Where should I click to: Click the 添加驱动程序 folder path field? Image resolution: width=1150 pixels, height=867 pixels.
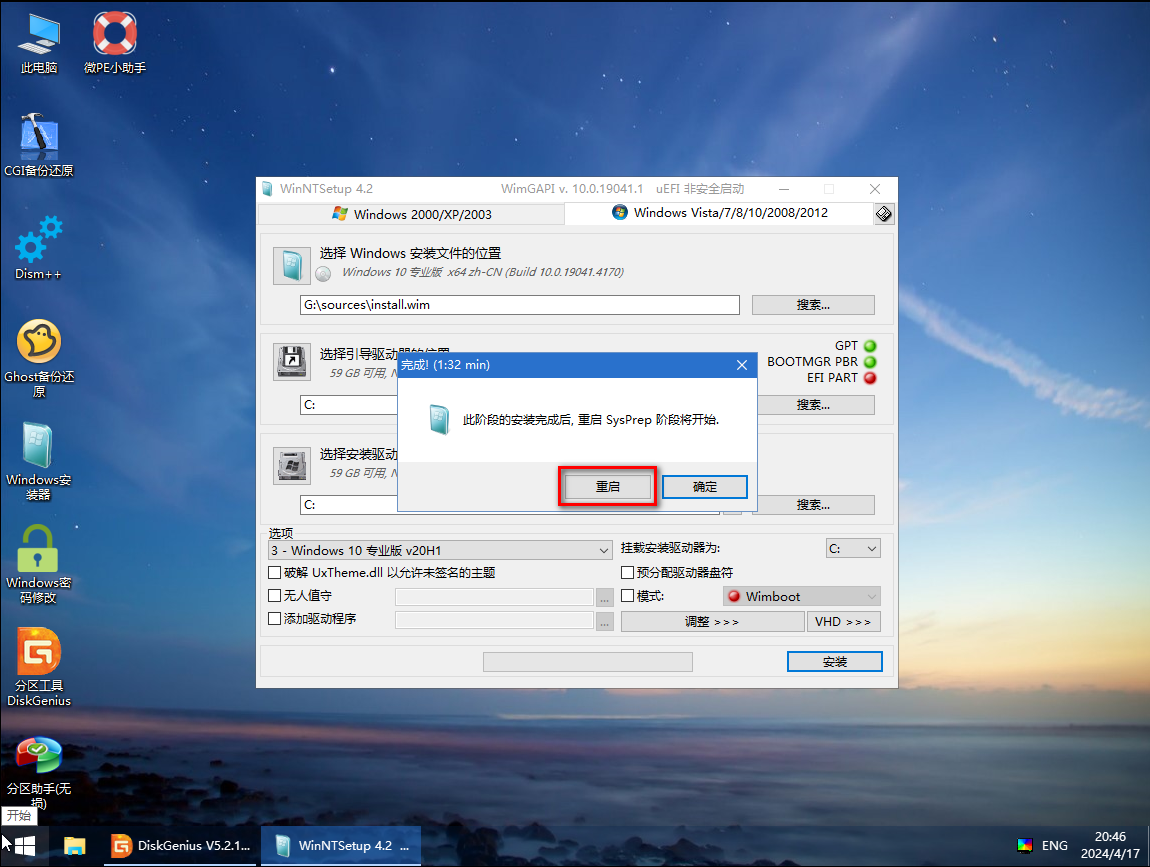(494, 621)
